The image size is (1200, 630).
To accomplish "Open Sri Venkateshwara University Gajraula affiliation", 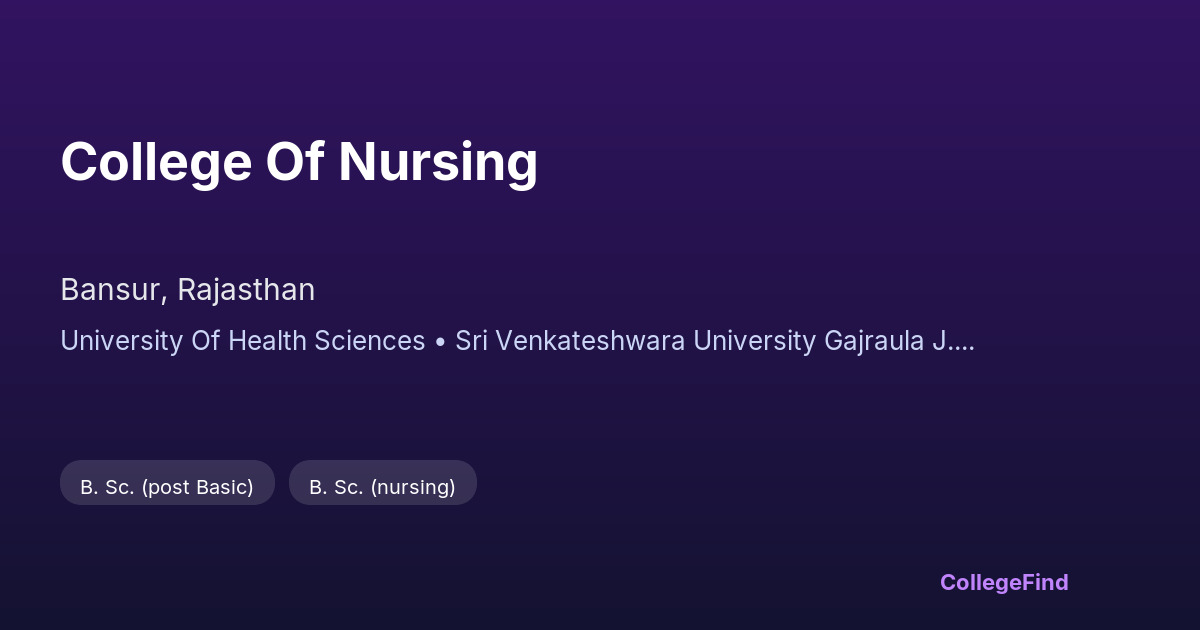I will tap(689, 341).
